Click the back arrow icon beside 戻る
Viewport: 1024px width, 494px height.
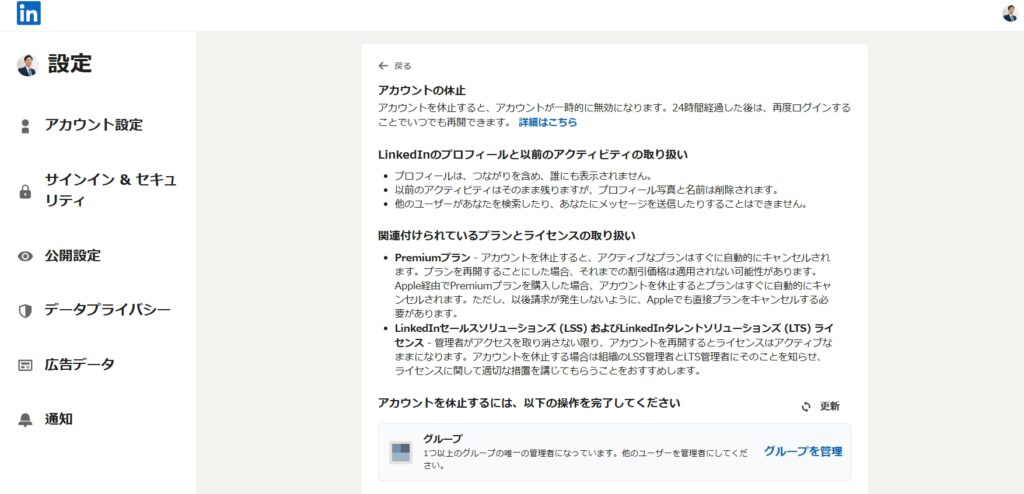[383, 66]
